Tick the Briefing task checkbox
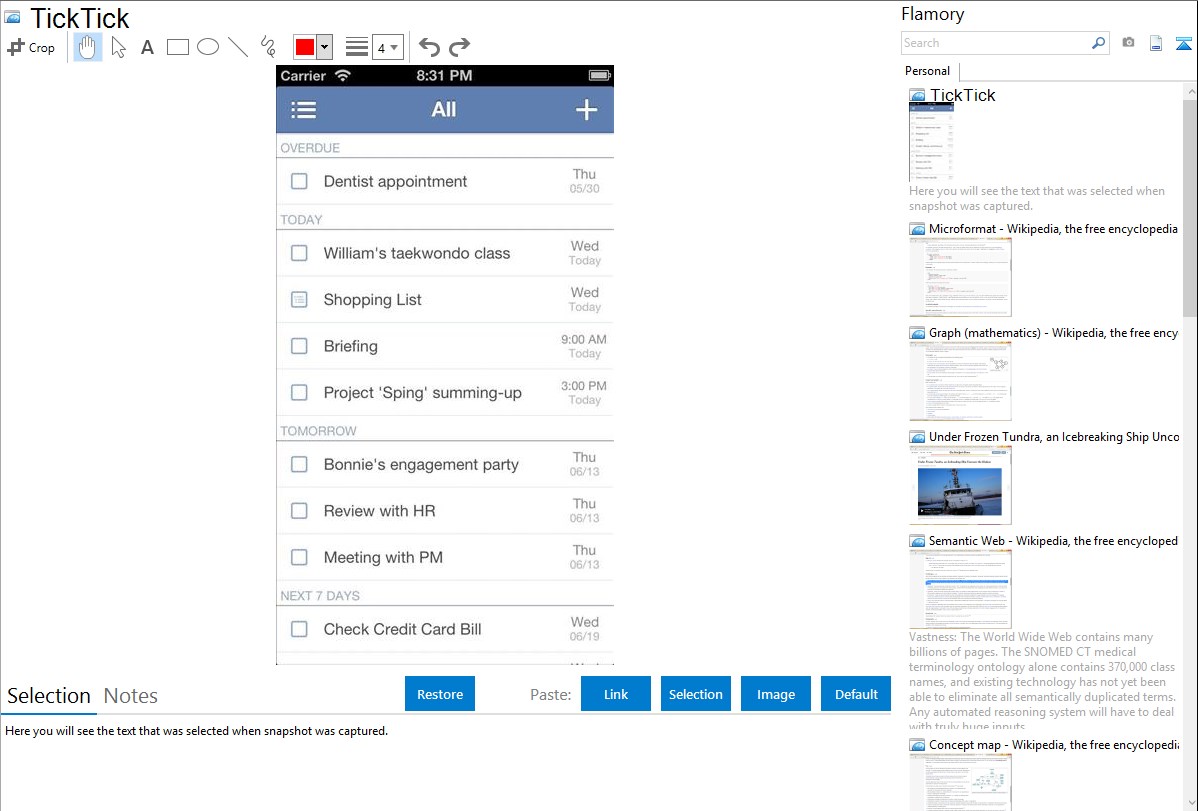The width and height of the screenshot is (1198, 811). (300, 346)
